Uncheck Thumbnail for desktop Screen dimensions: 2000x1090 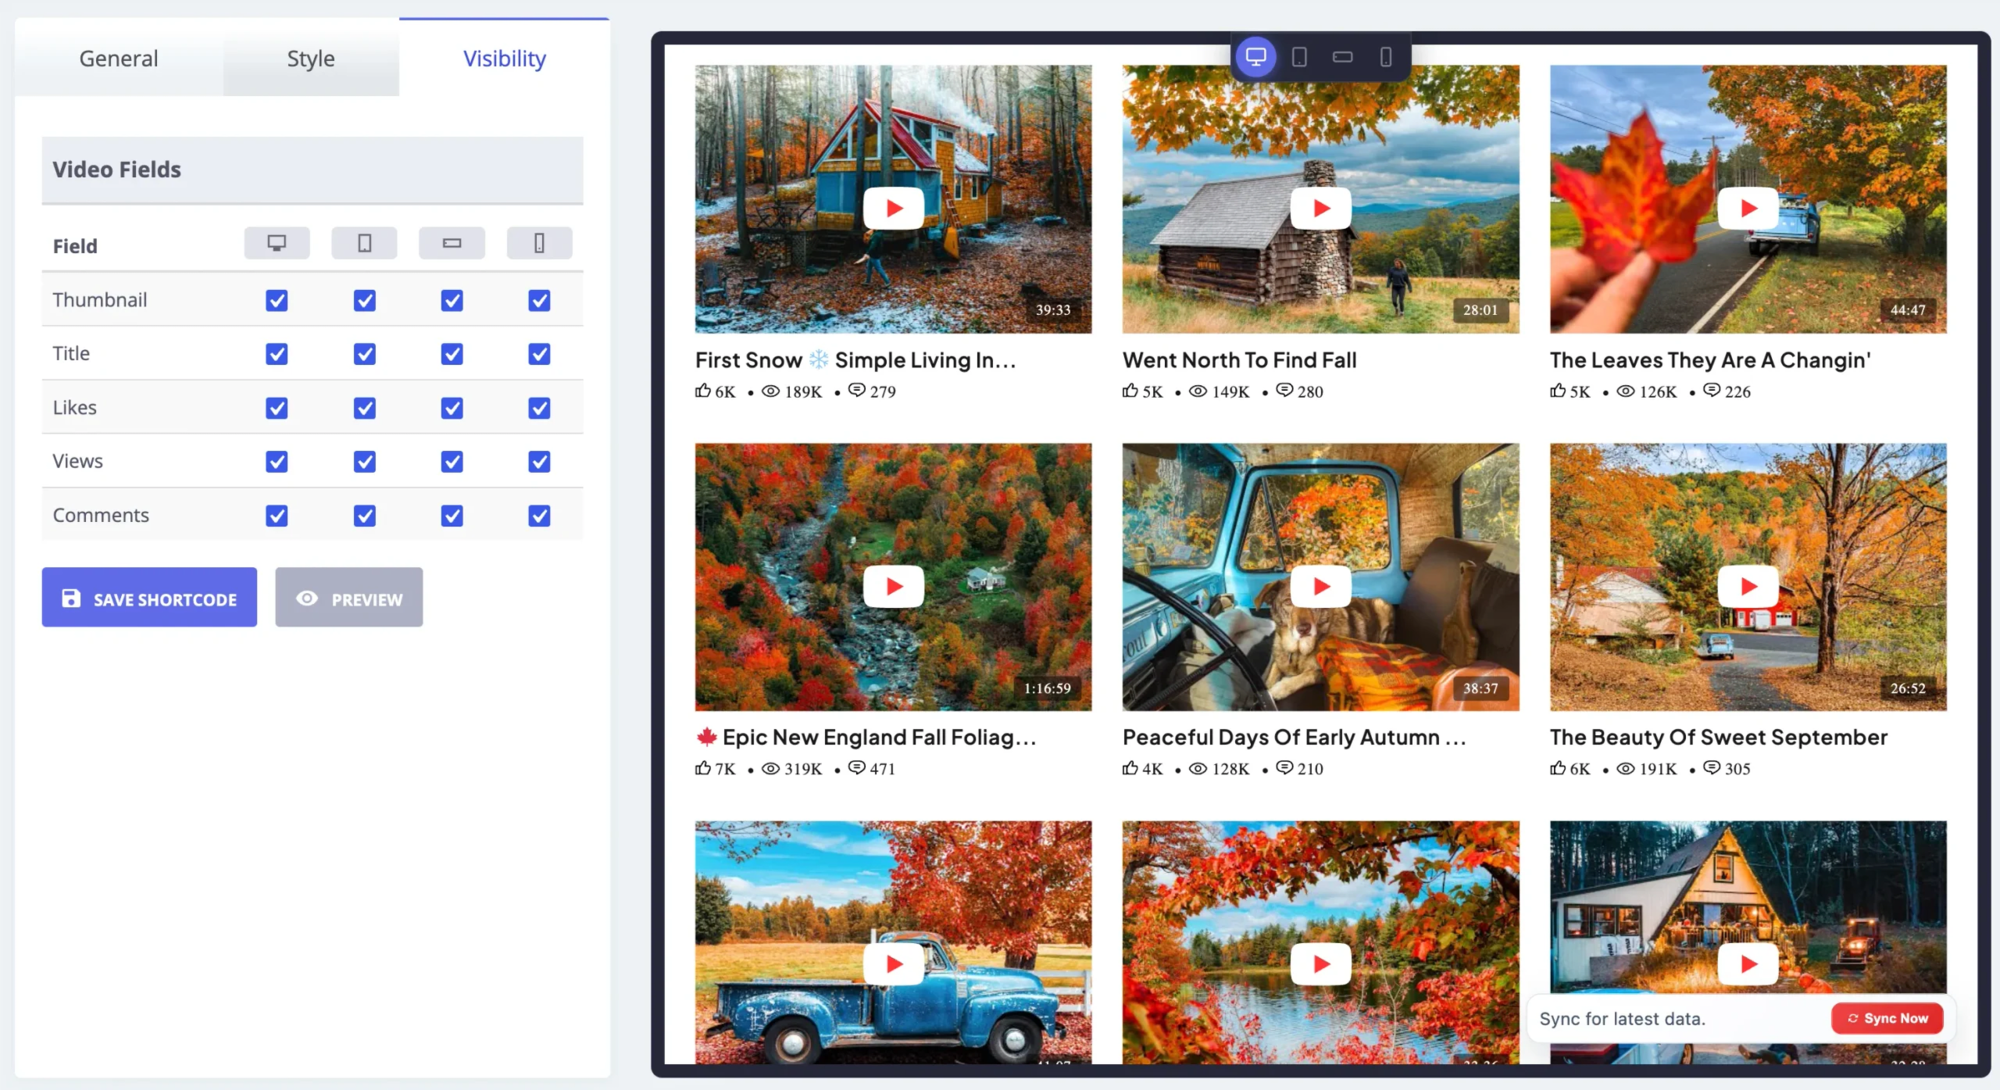pos(277,300)
